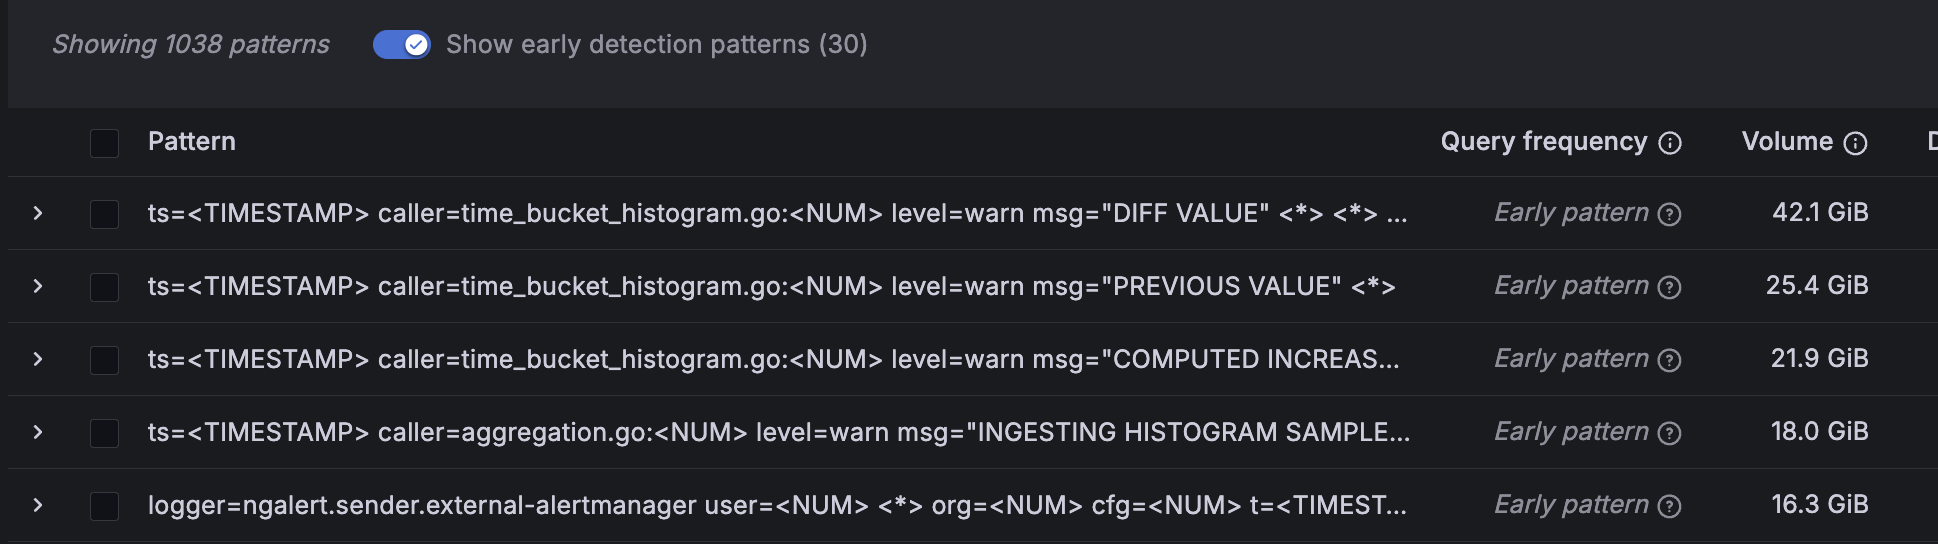
Task: Expand the PREVIOUS VALUE pattern row
Action: point(38,286)
